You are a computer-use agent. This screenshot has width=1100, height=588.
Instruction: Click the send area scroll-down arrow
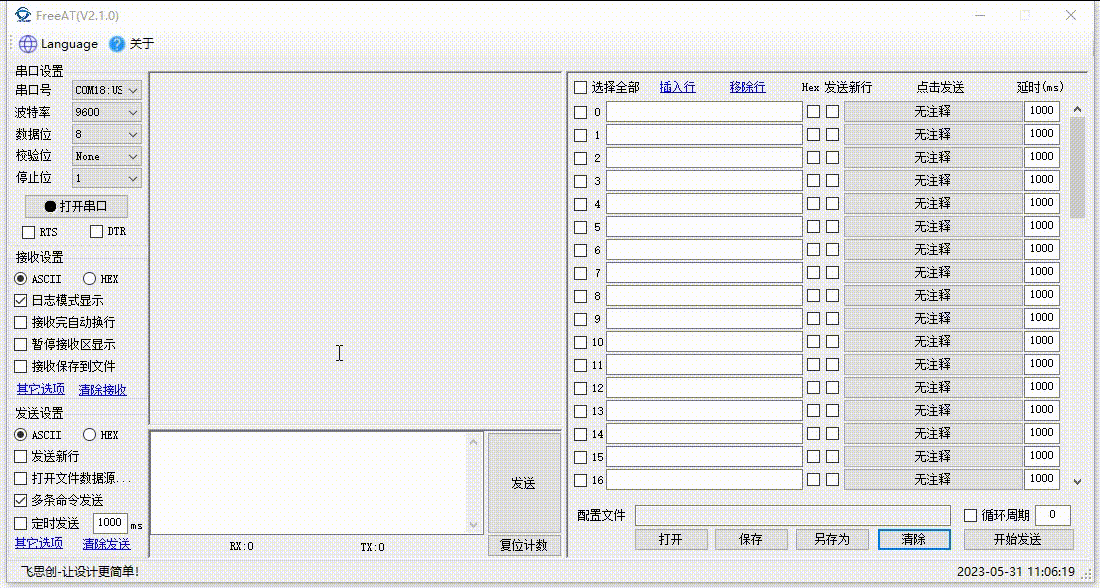474,525
